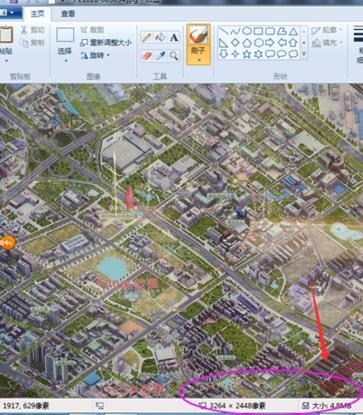Switch to the 查看 view tab
Image resolution: width=363 pixels, height=415 pixels.
point(68,14)
